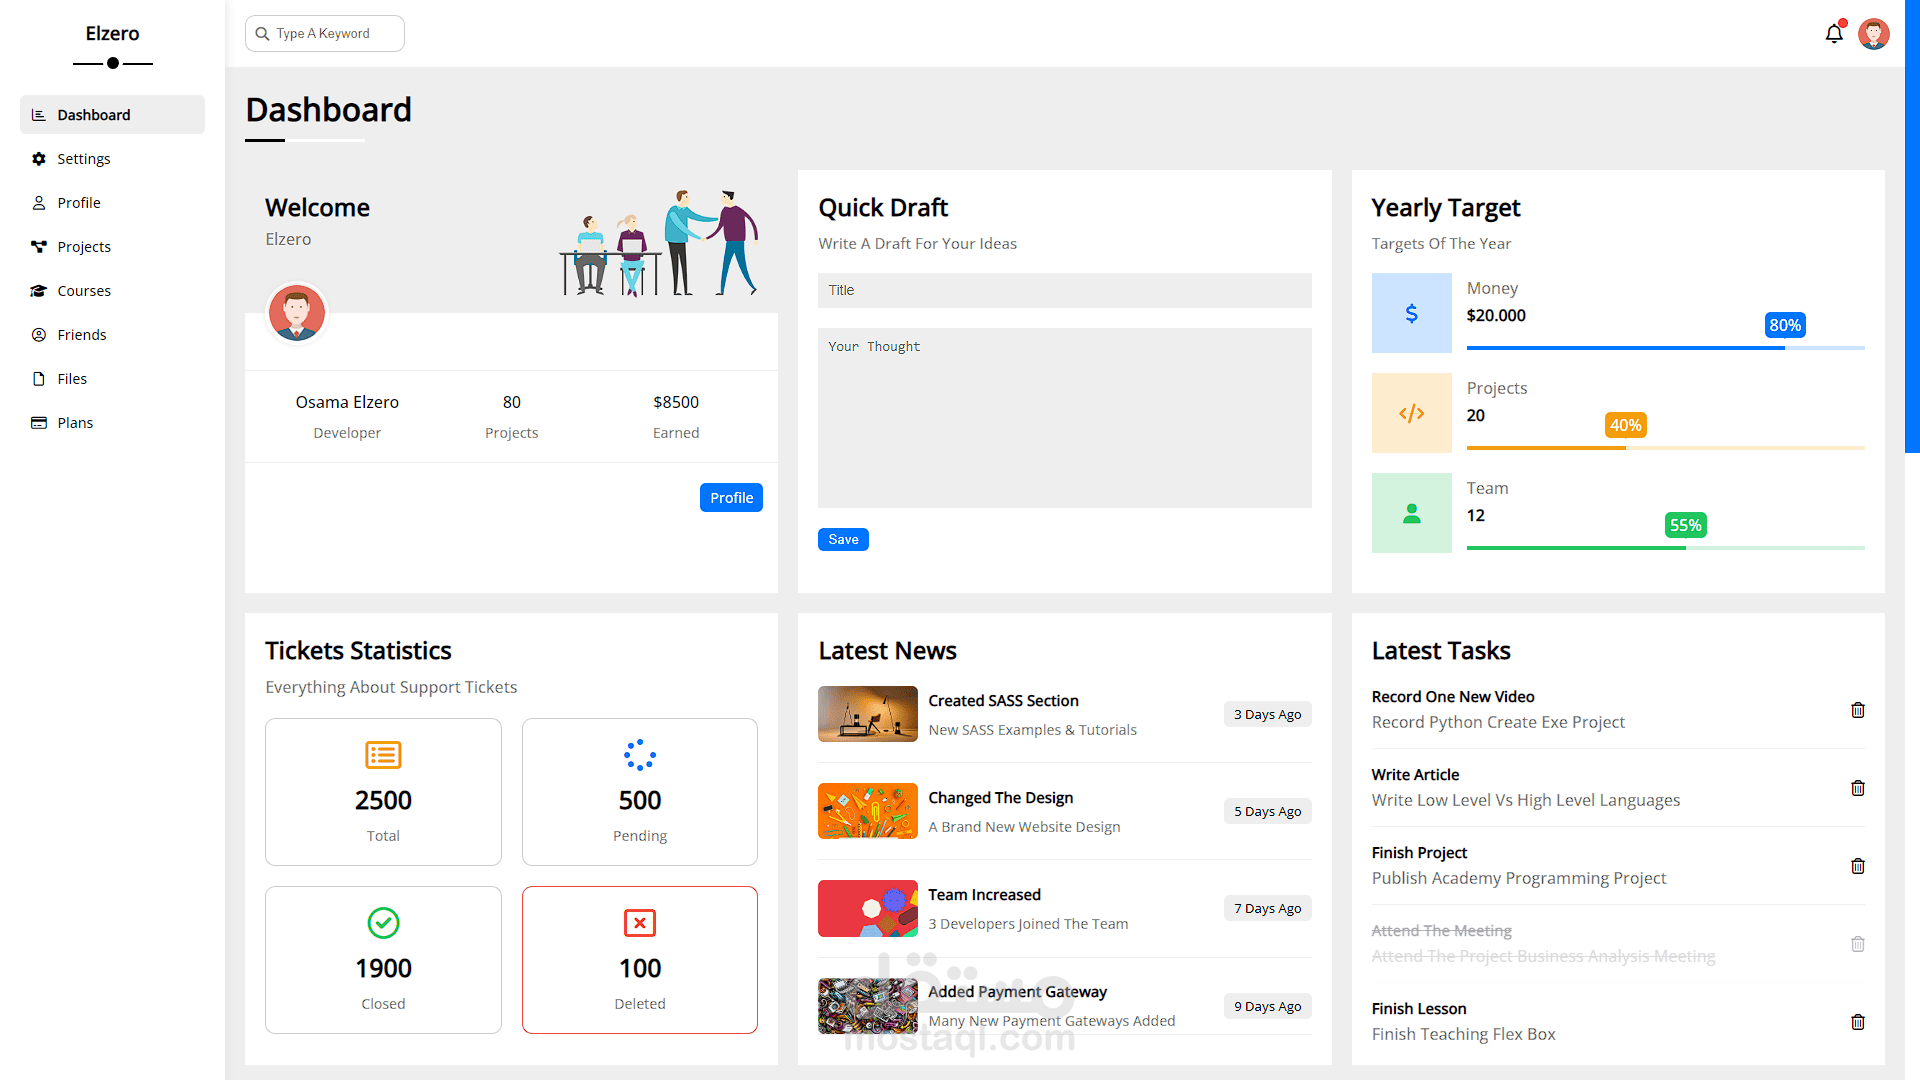
Task: Open the Created SASS Section thumbnail
Action: click(x=868, y=714)
